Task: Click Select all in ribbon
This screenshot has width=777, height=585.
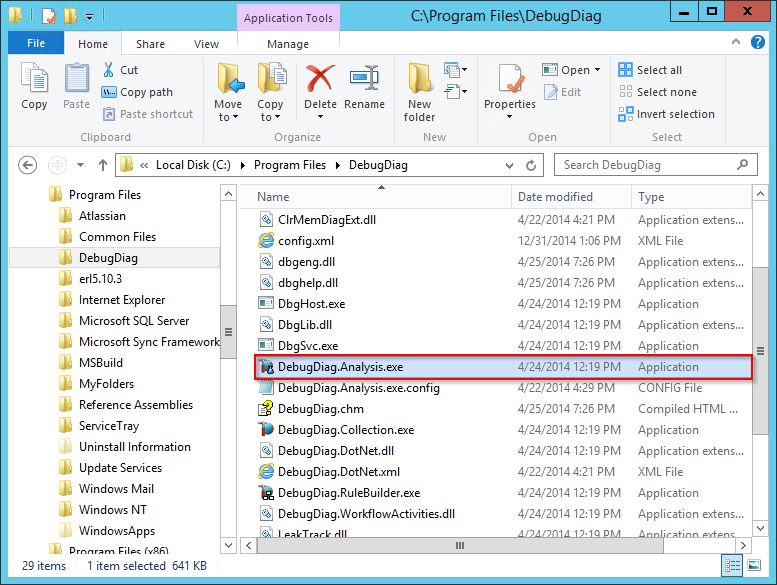Action: tap(650, 70)
